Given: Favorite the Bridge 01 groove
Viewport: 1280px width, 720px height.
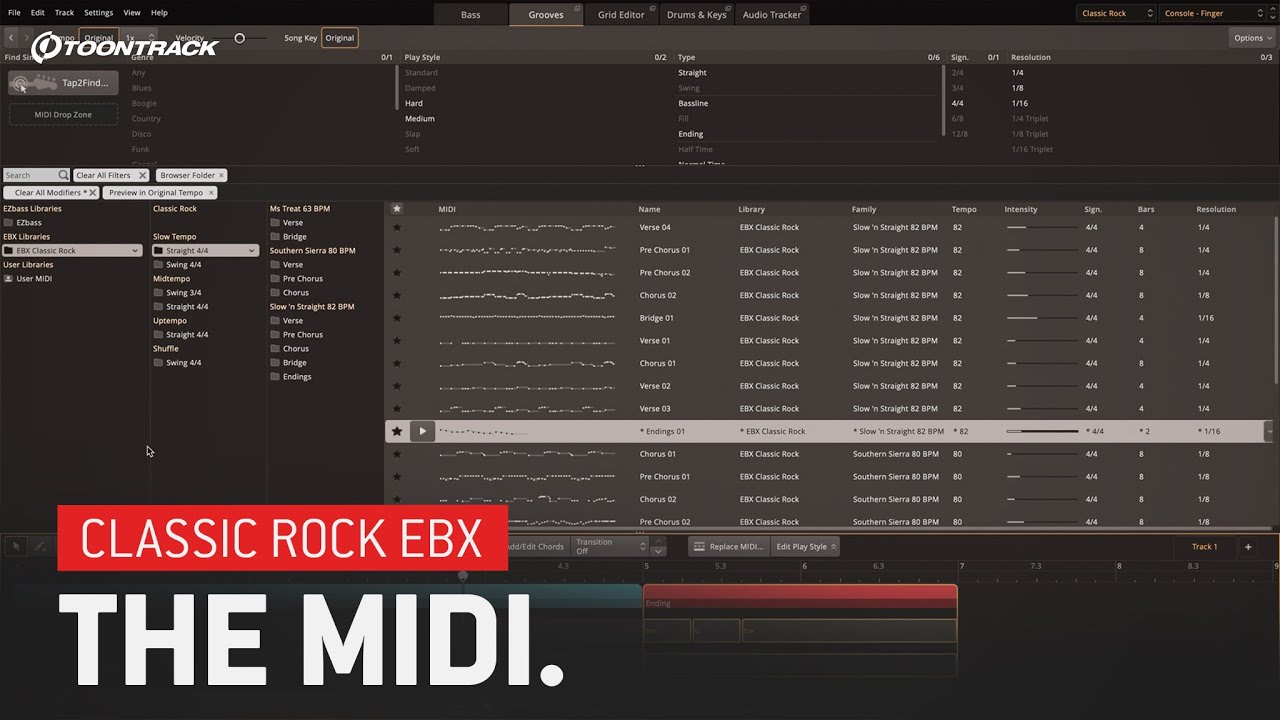Looking at the screenshot, I should coord(397,318).
